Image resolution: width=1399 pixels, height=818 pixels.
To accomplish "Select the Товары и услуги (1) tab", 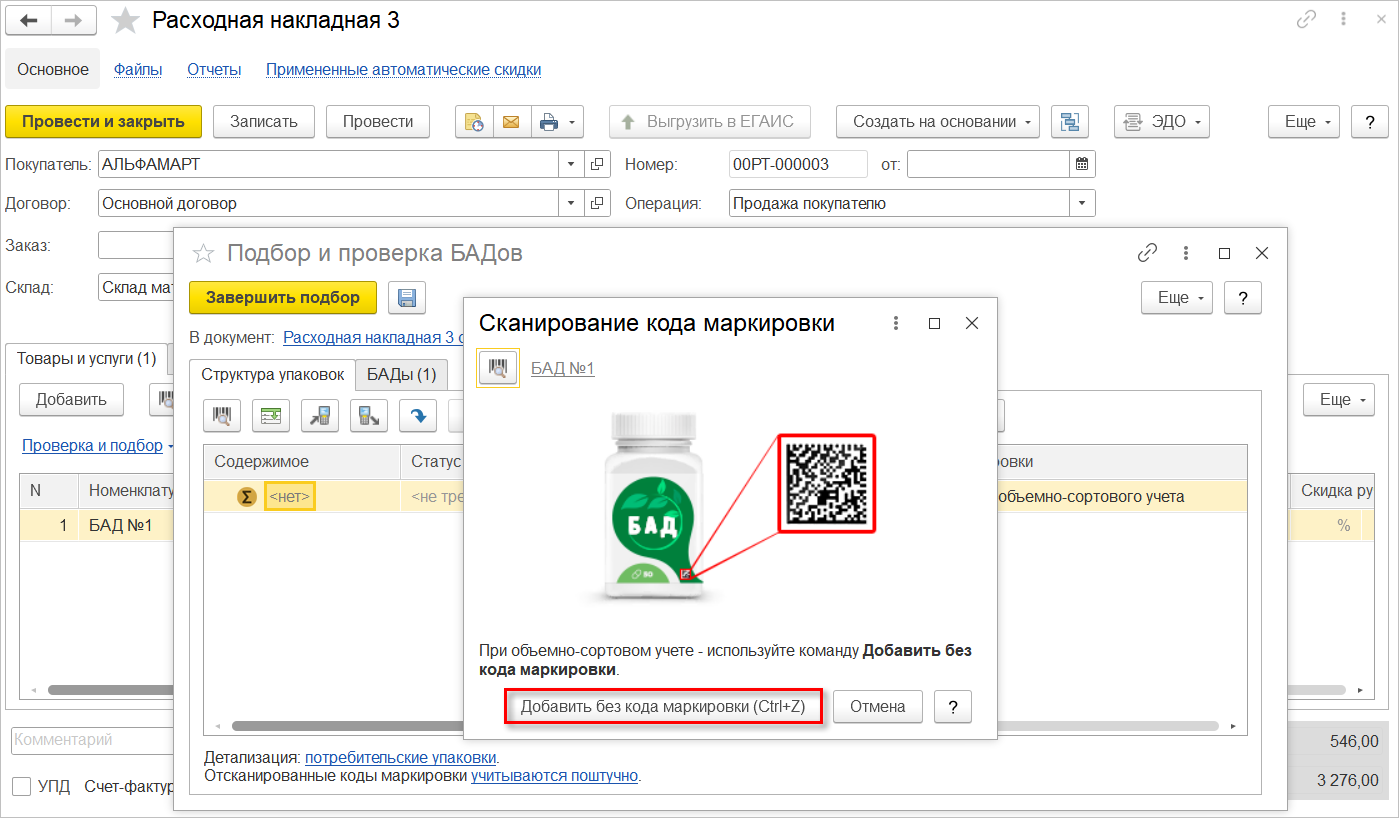I will click(x=86, y=359).
